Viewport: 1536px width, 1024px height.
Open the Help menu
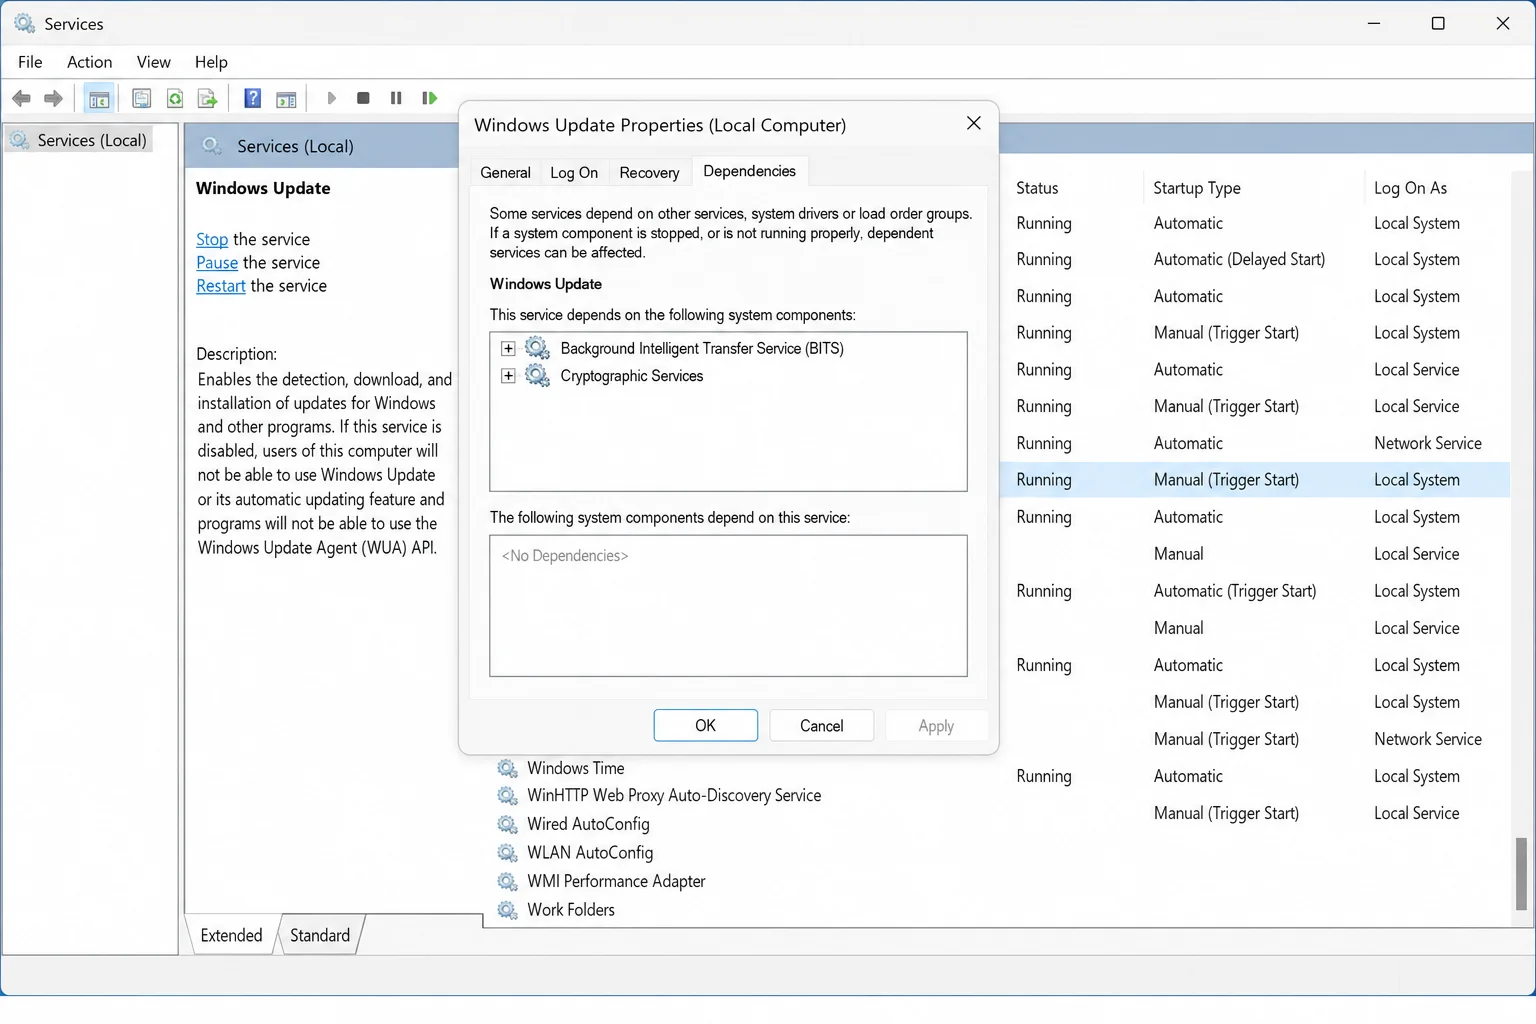[x=211, y=62]
